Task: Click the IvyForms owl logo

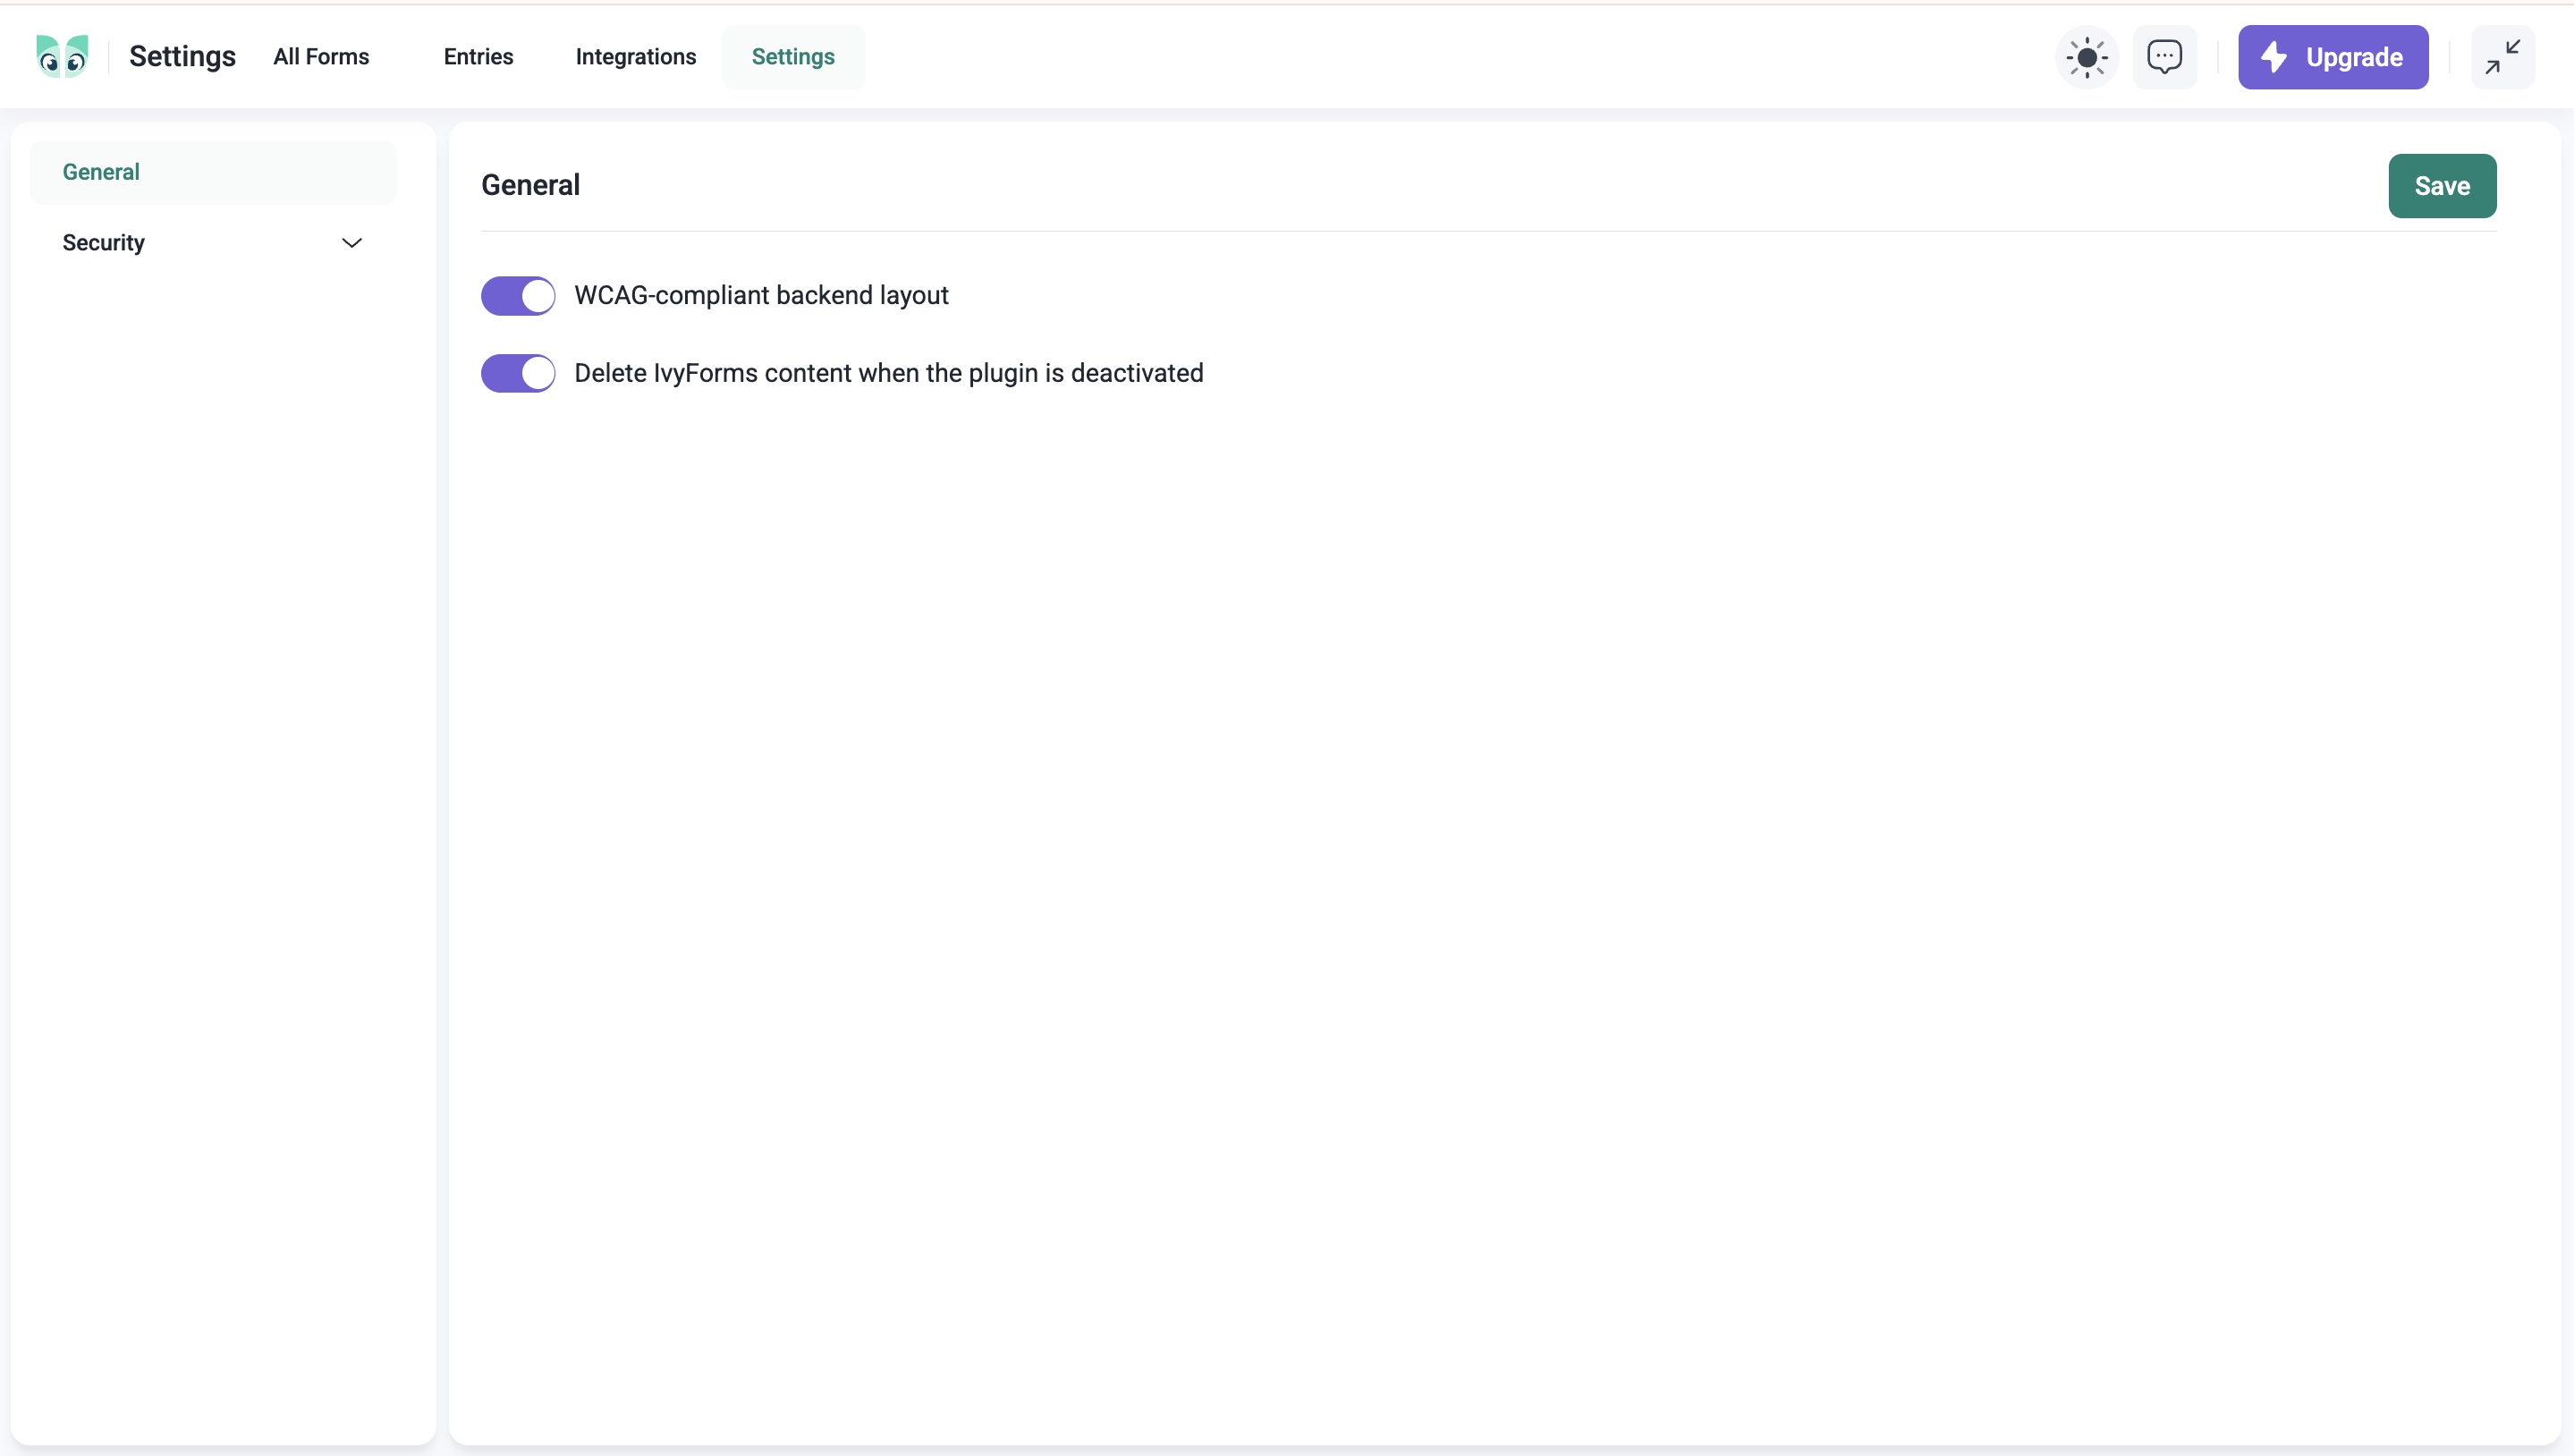Action: point(62,56)
